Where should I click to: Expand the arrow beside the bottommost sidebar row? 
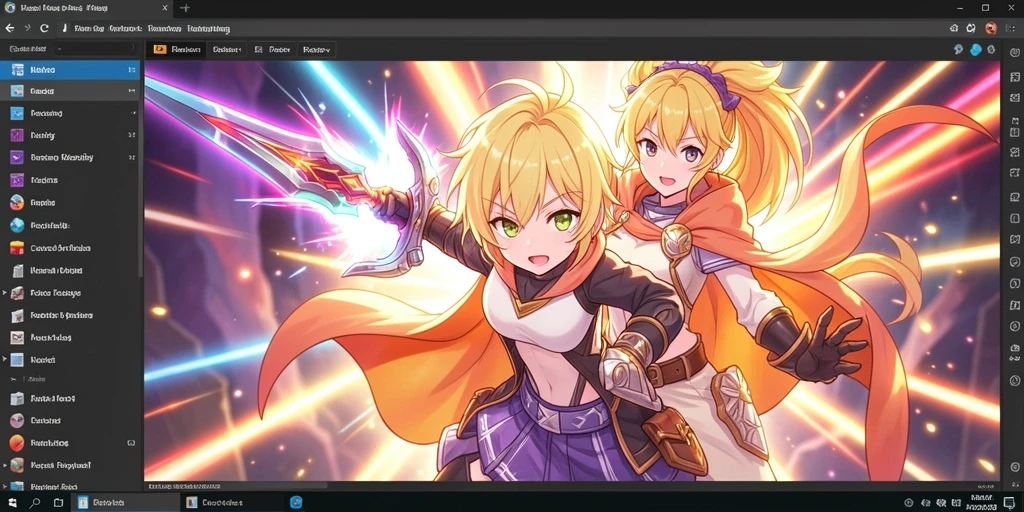[5, 487]
